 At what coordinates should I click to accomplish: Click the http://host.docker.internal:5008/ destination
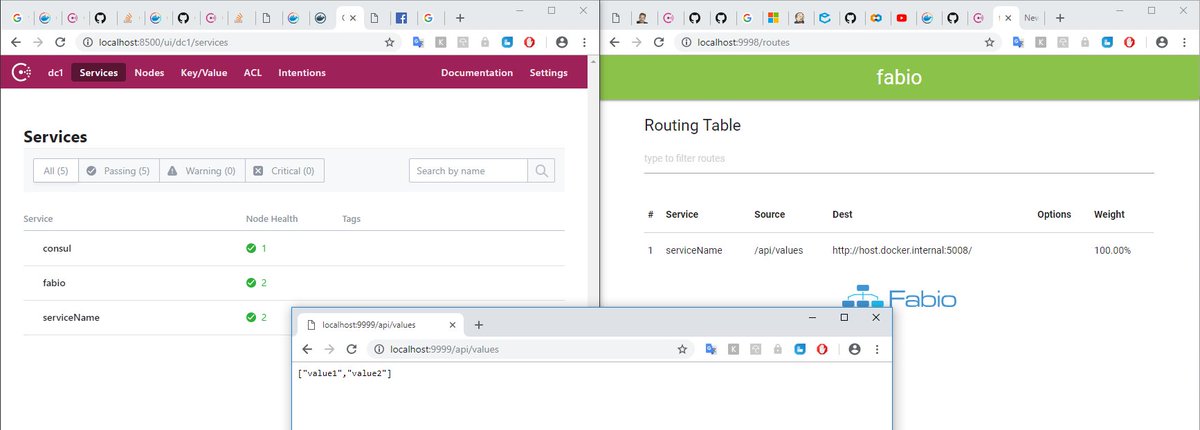click(x=902, y=250)
